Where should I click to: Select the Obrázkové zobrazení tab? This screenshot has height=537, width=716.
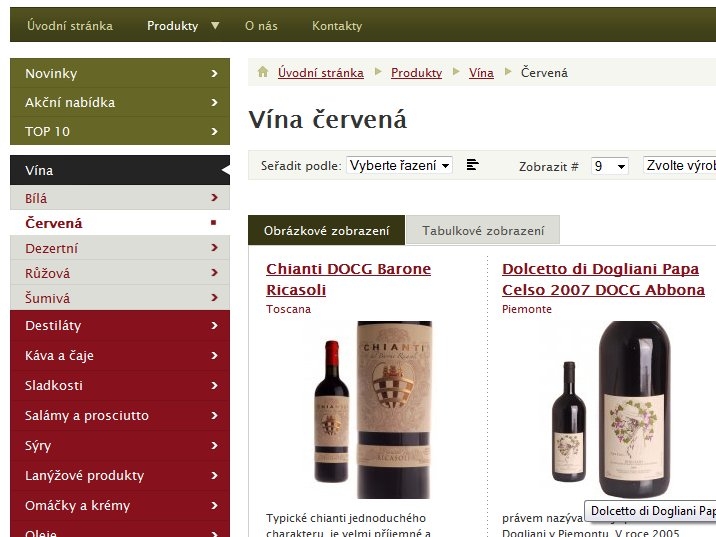326,230
